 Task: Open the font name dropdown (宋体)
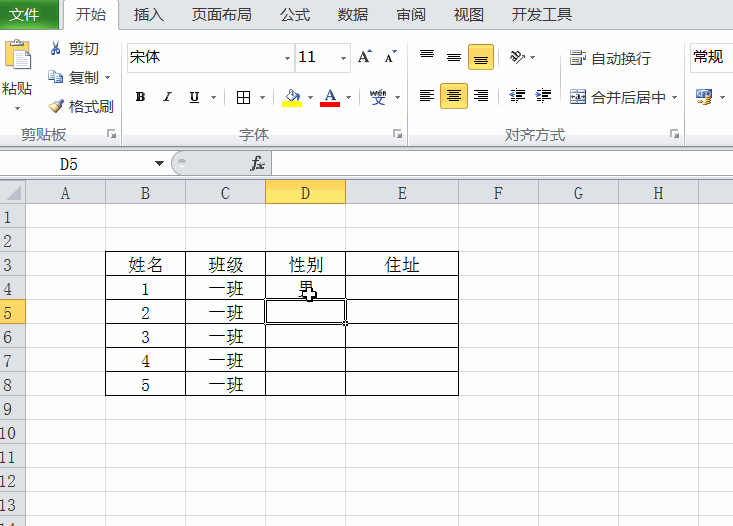tap(288, 58)
